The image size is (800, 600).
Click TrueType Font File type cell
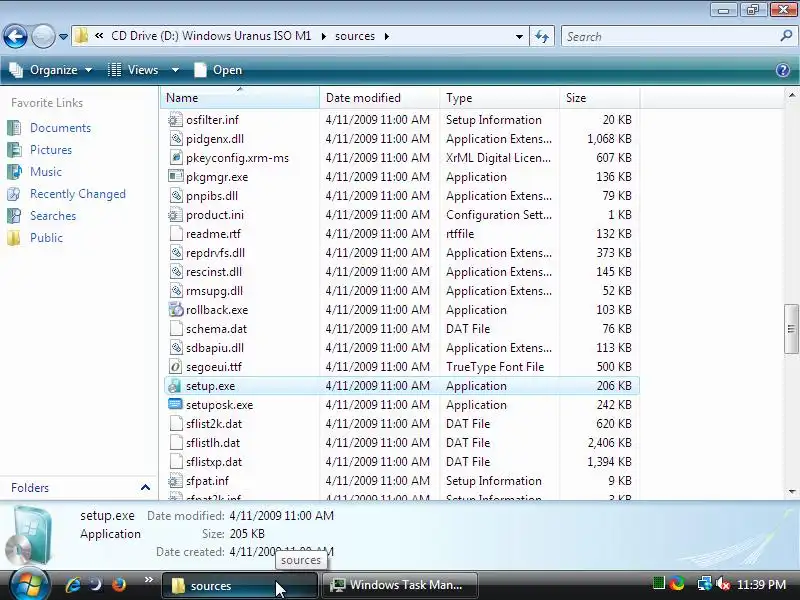(495, 367)
